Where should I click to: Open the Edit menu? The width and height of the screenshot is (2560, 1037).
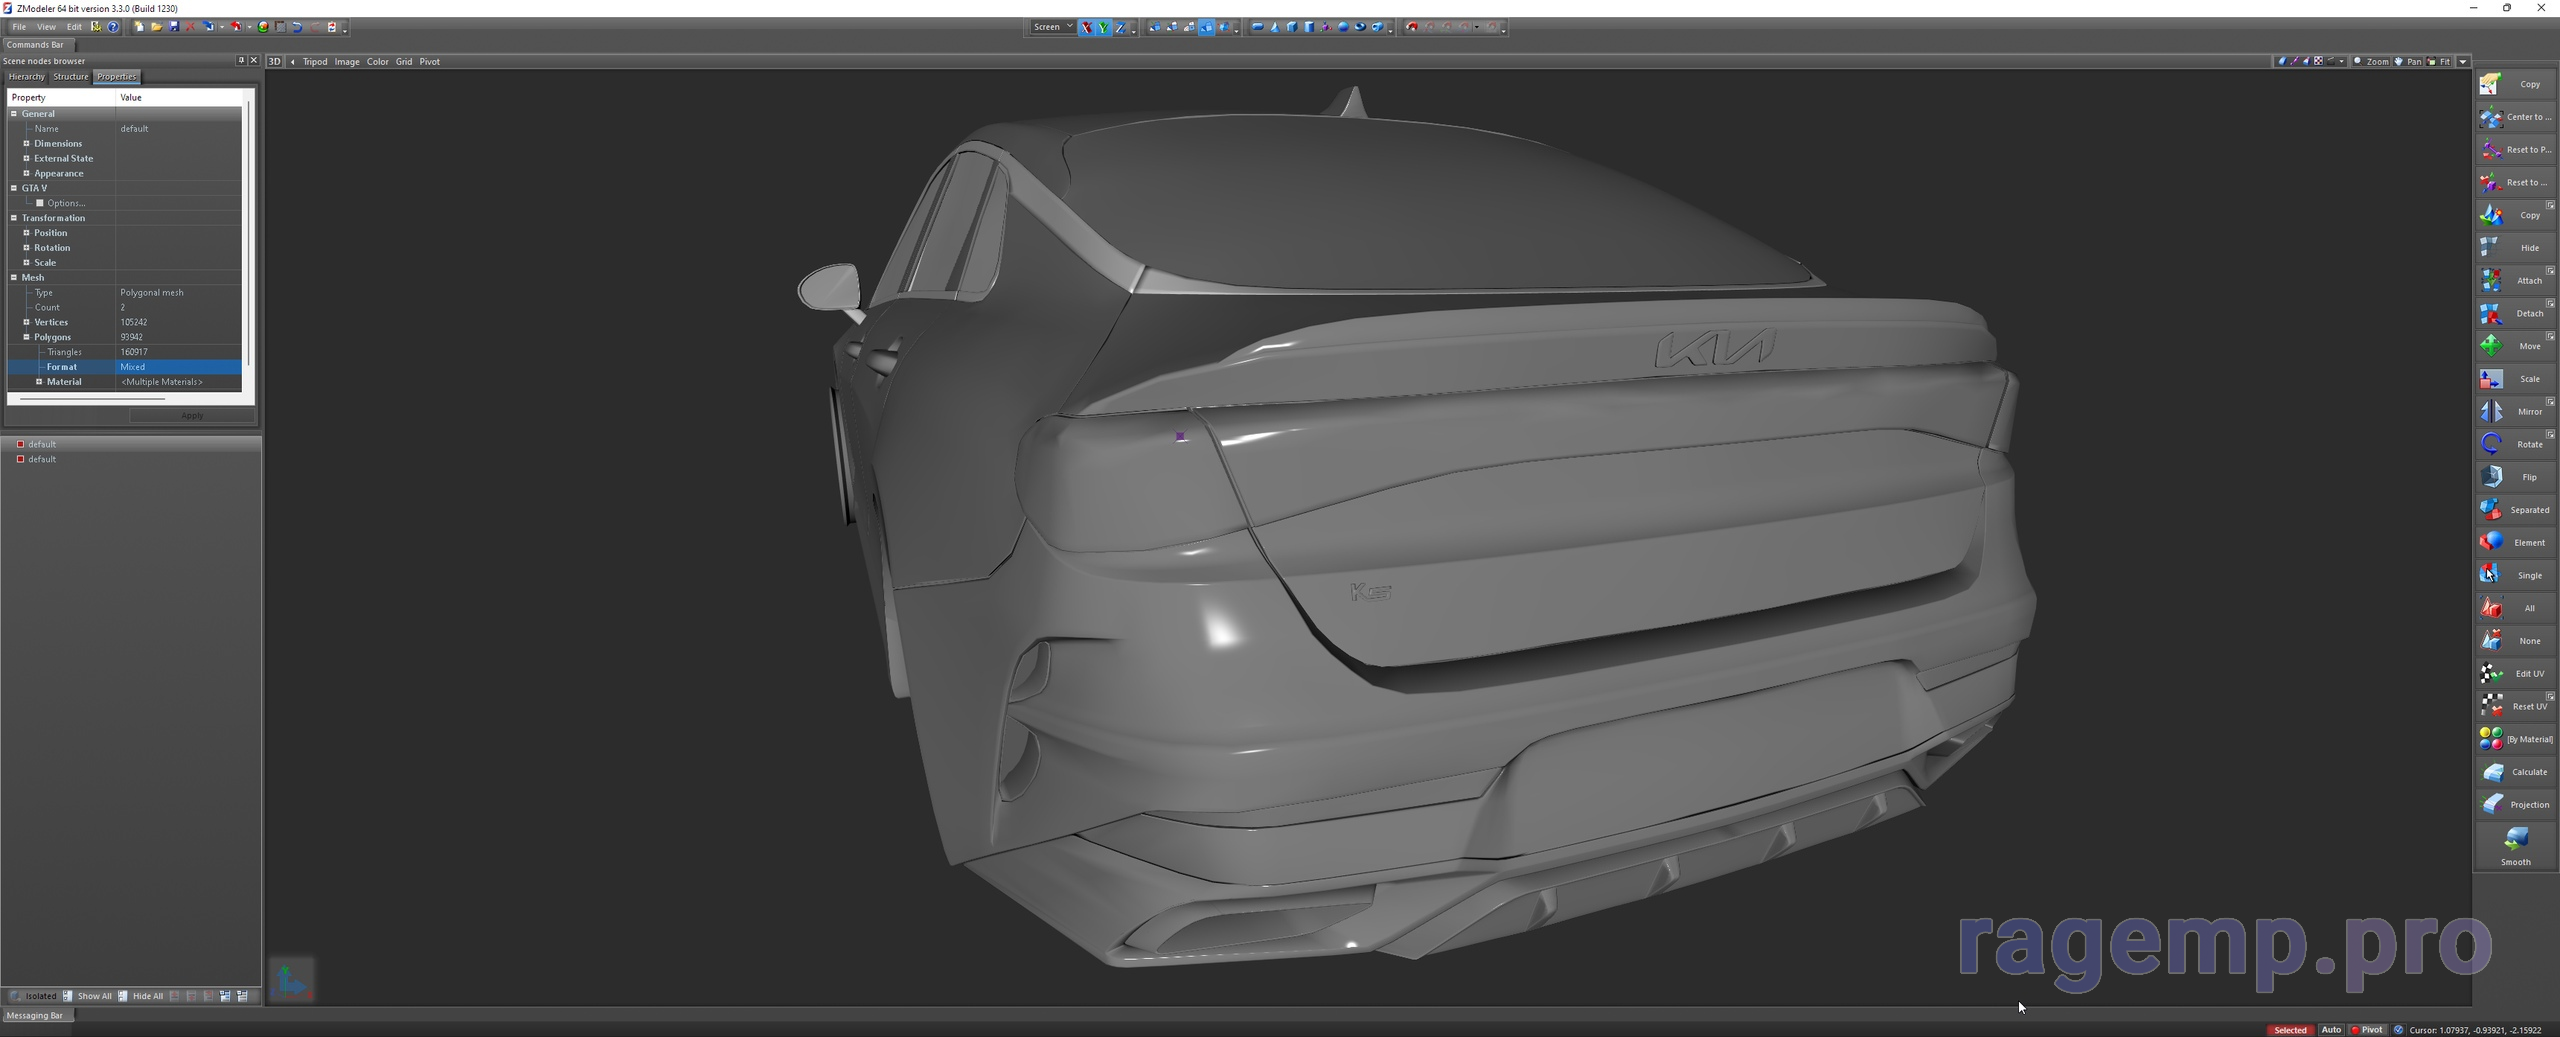point(74,27)
